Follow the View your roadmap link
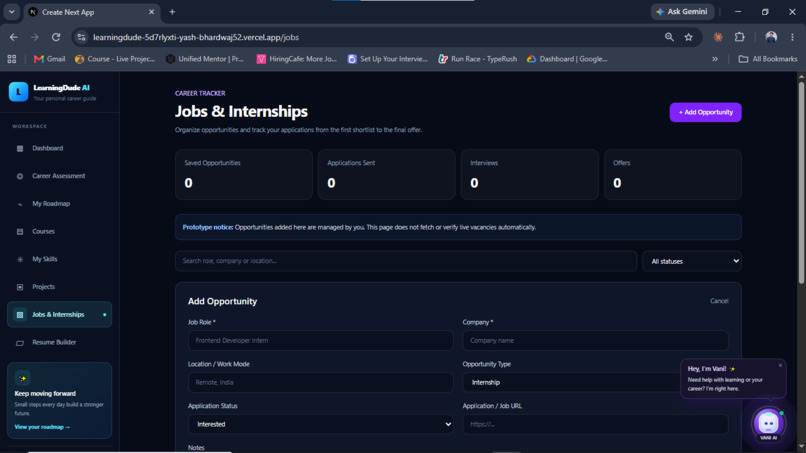806x453 pixels. click(42, 427)
